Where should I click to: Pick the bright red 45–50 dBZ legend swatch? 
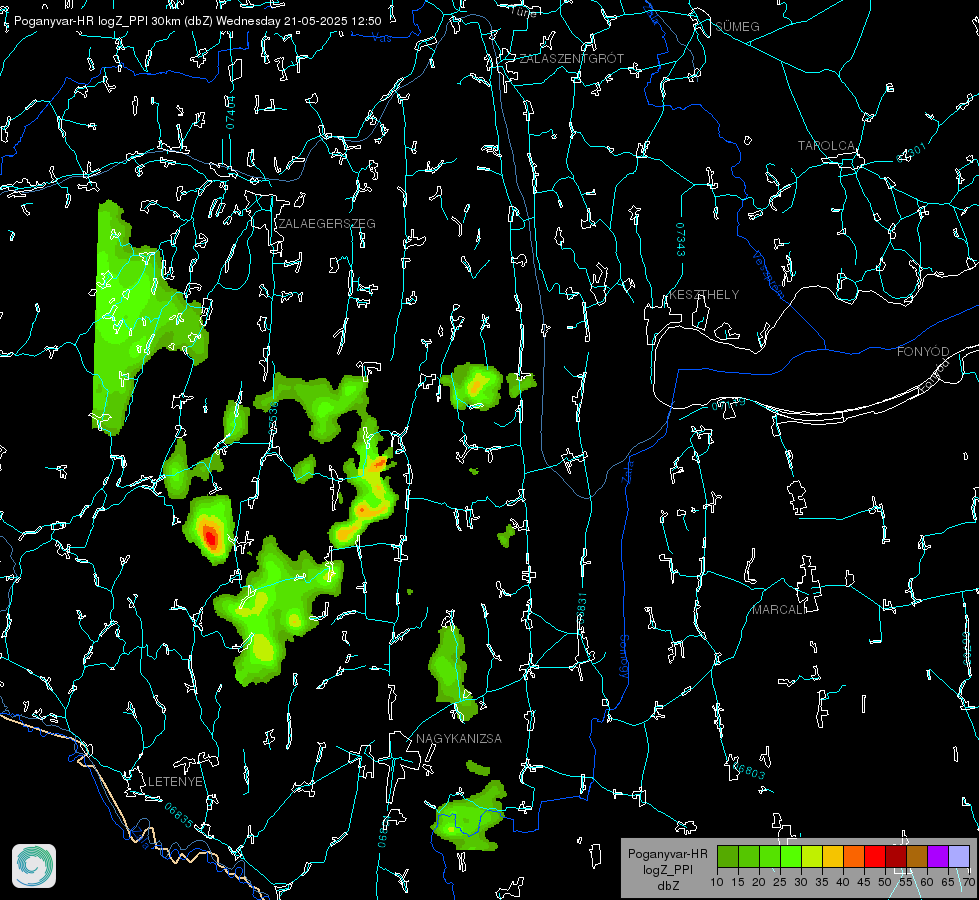click(x=875, y=856)
